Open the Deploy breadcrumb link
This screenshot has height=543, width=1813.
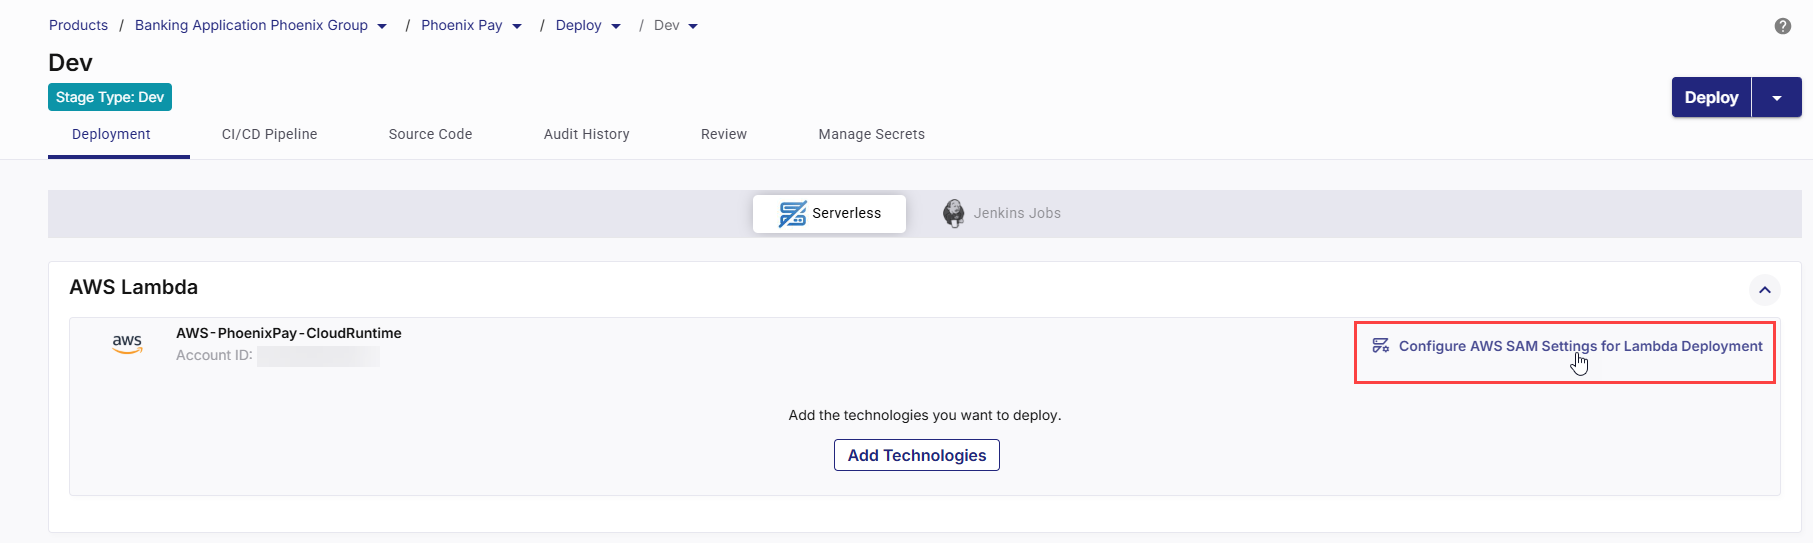(579, 25)
